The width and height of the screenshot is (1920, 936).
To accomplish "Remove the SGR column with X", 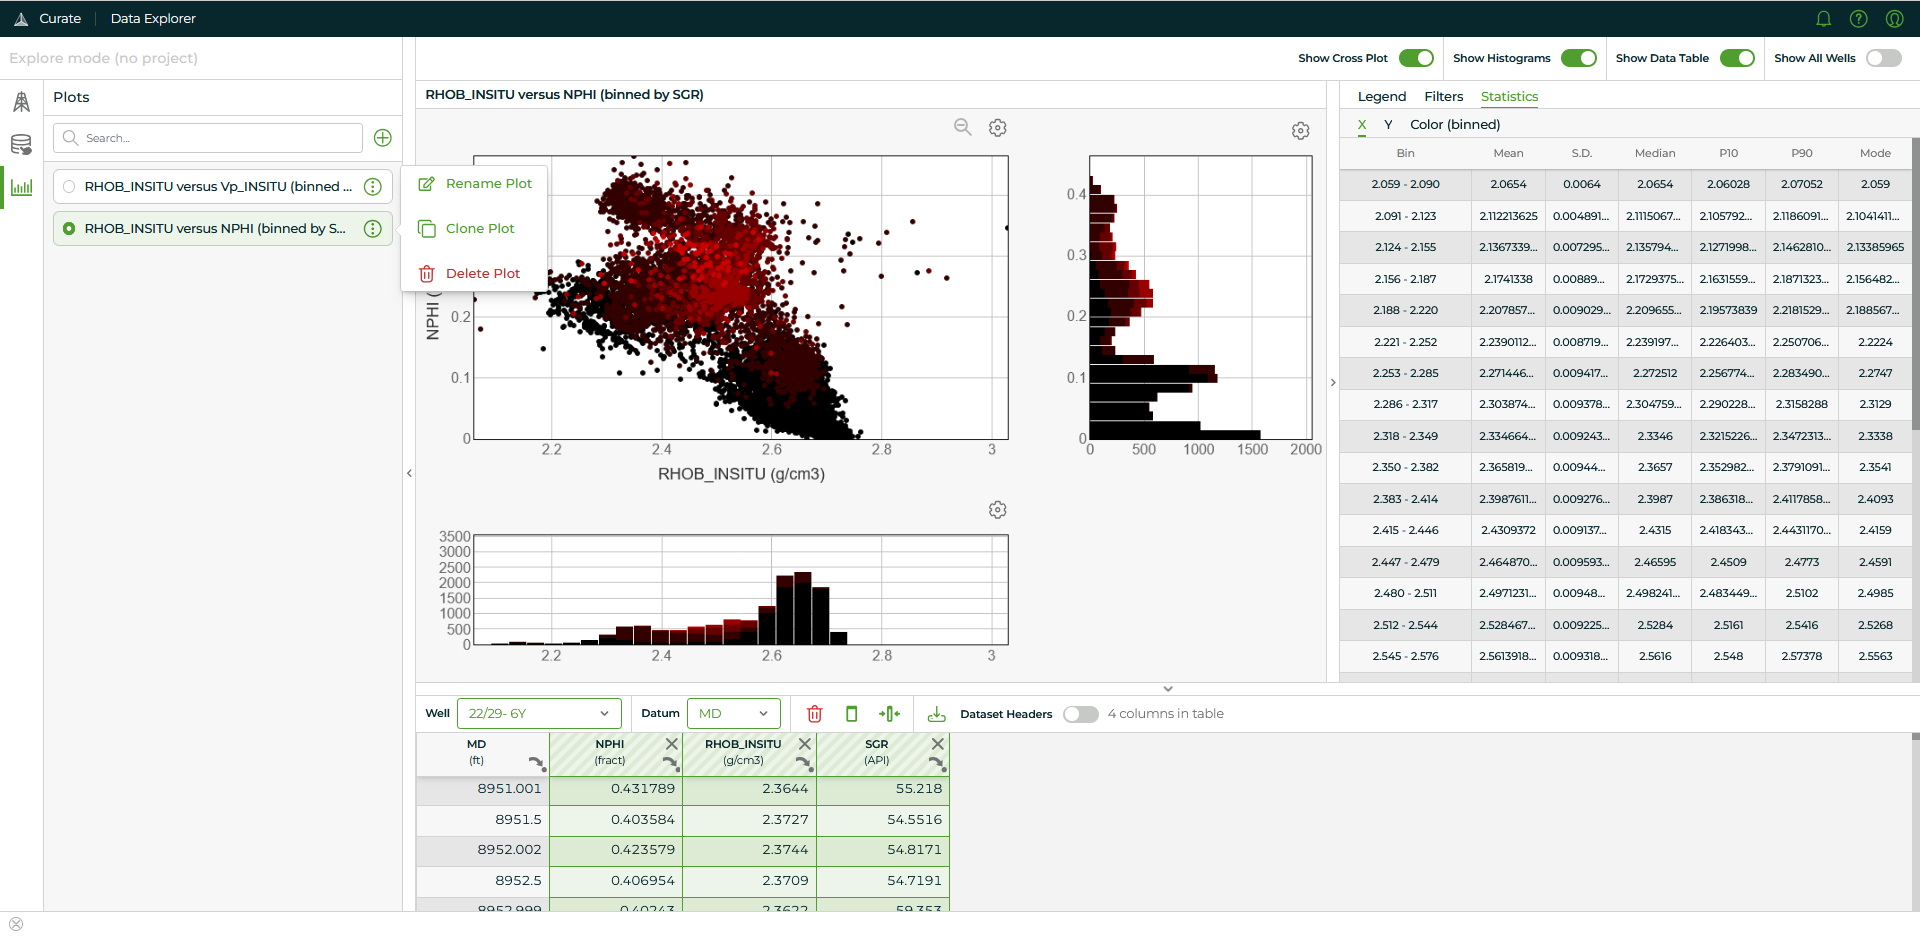I will [x=937, y=744].
